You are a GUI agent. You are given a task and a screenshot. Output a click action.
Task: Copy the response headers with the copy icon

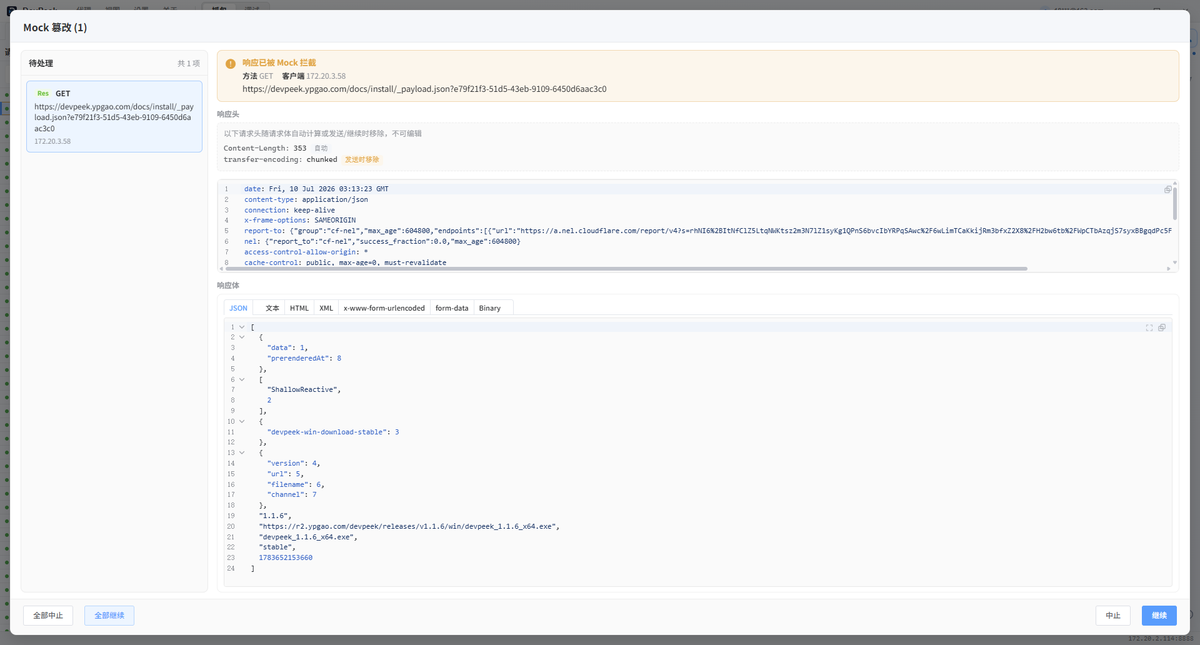1167,189
